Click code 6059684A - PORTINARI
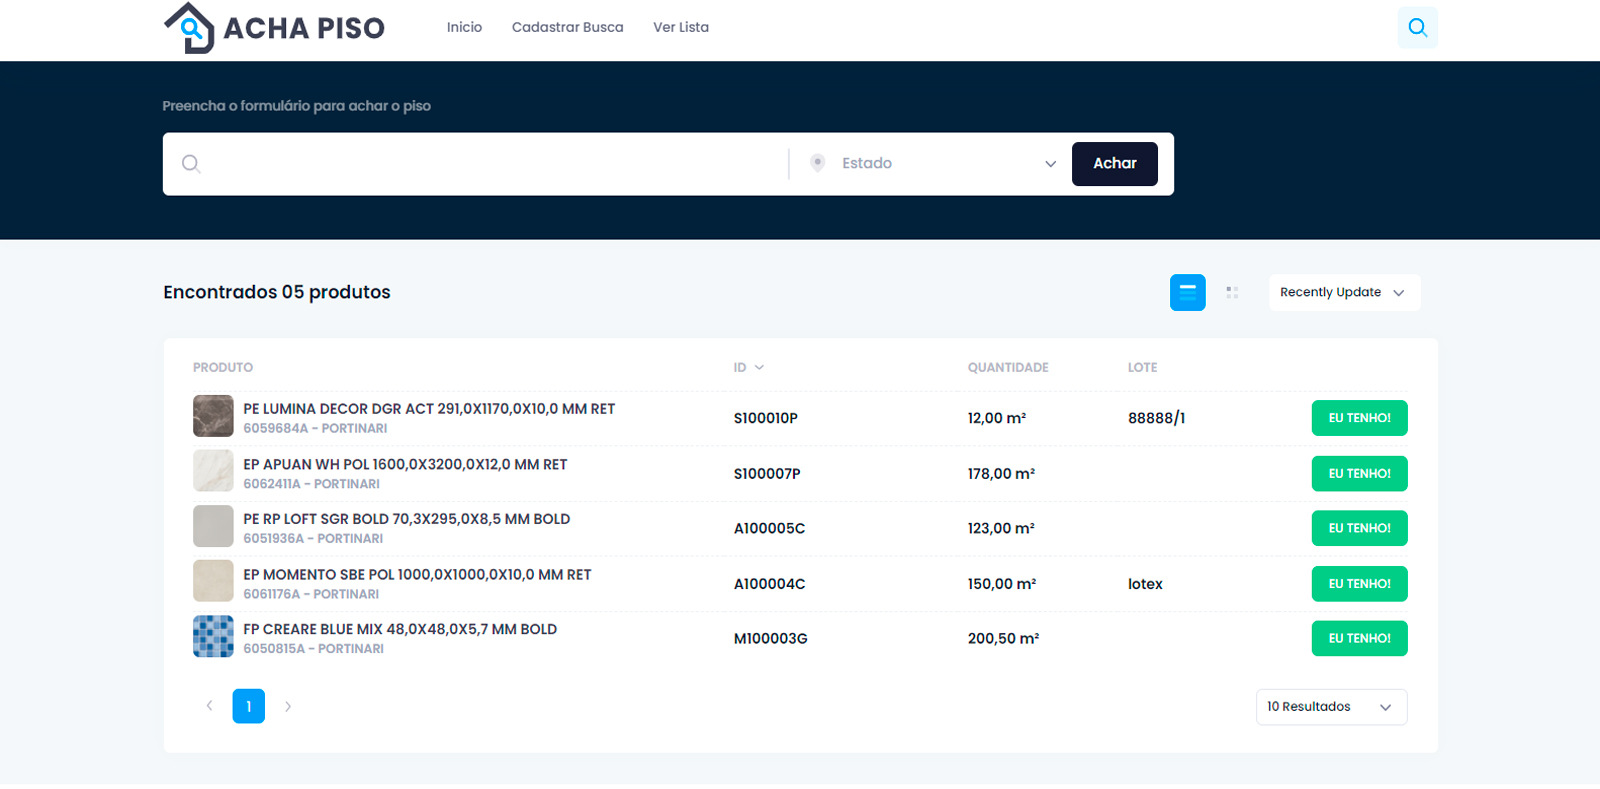The width and height of the screenshot is (1600, 789). click(x=315, y=428)
